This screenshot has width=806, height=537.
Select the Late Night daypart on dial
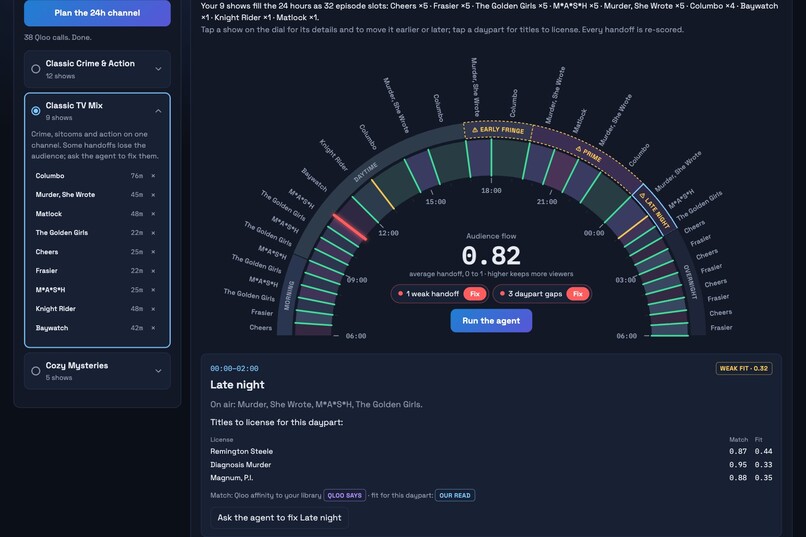point(654,210)
